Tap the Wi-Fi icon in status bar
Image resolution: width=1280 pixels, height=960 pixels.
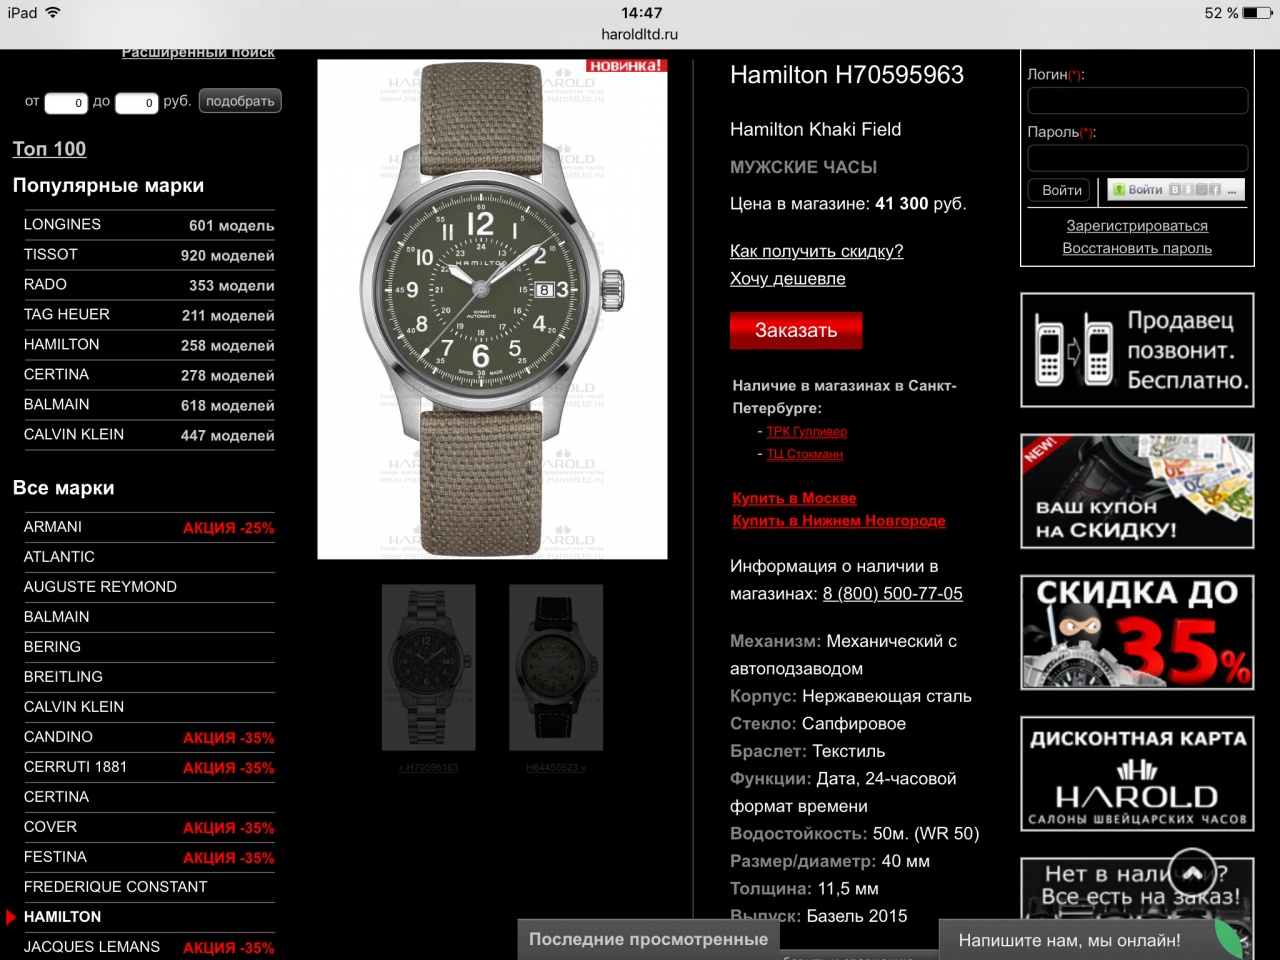[x=53, y=12]
